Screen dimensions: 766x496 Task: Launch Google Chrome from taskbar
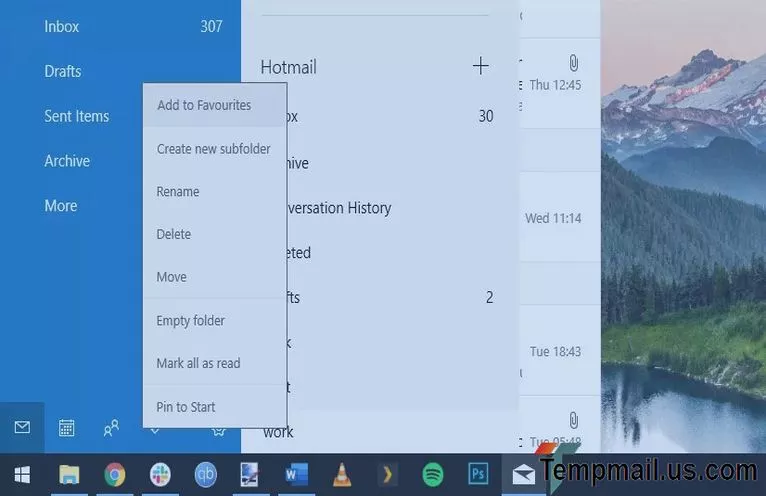pos(115,474)
